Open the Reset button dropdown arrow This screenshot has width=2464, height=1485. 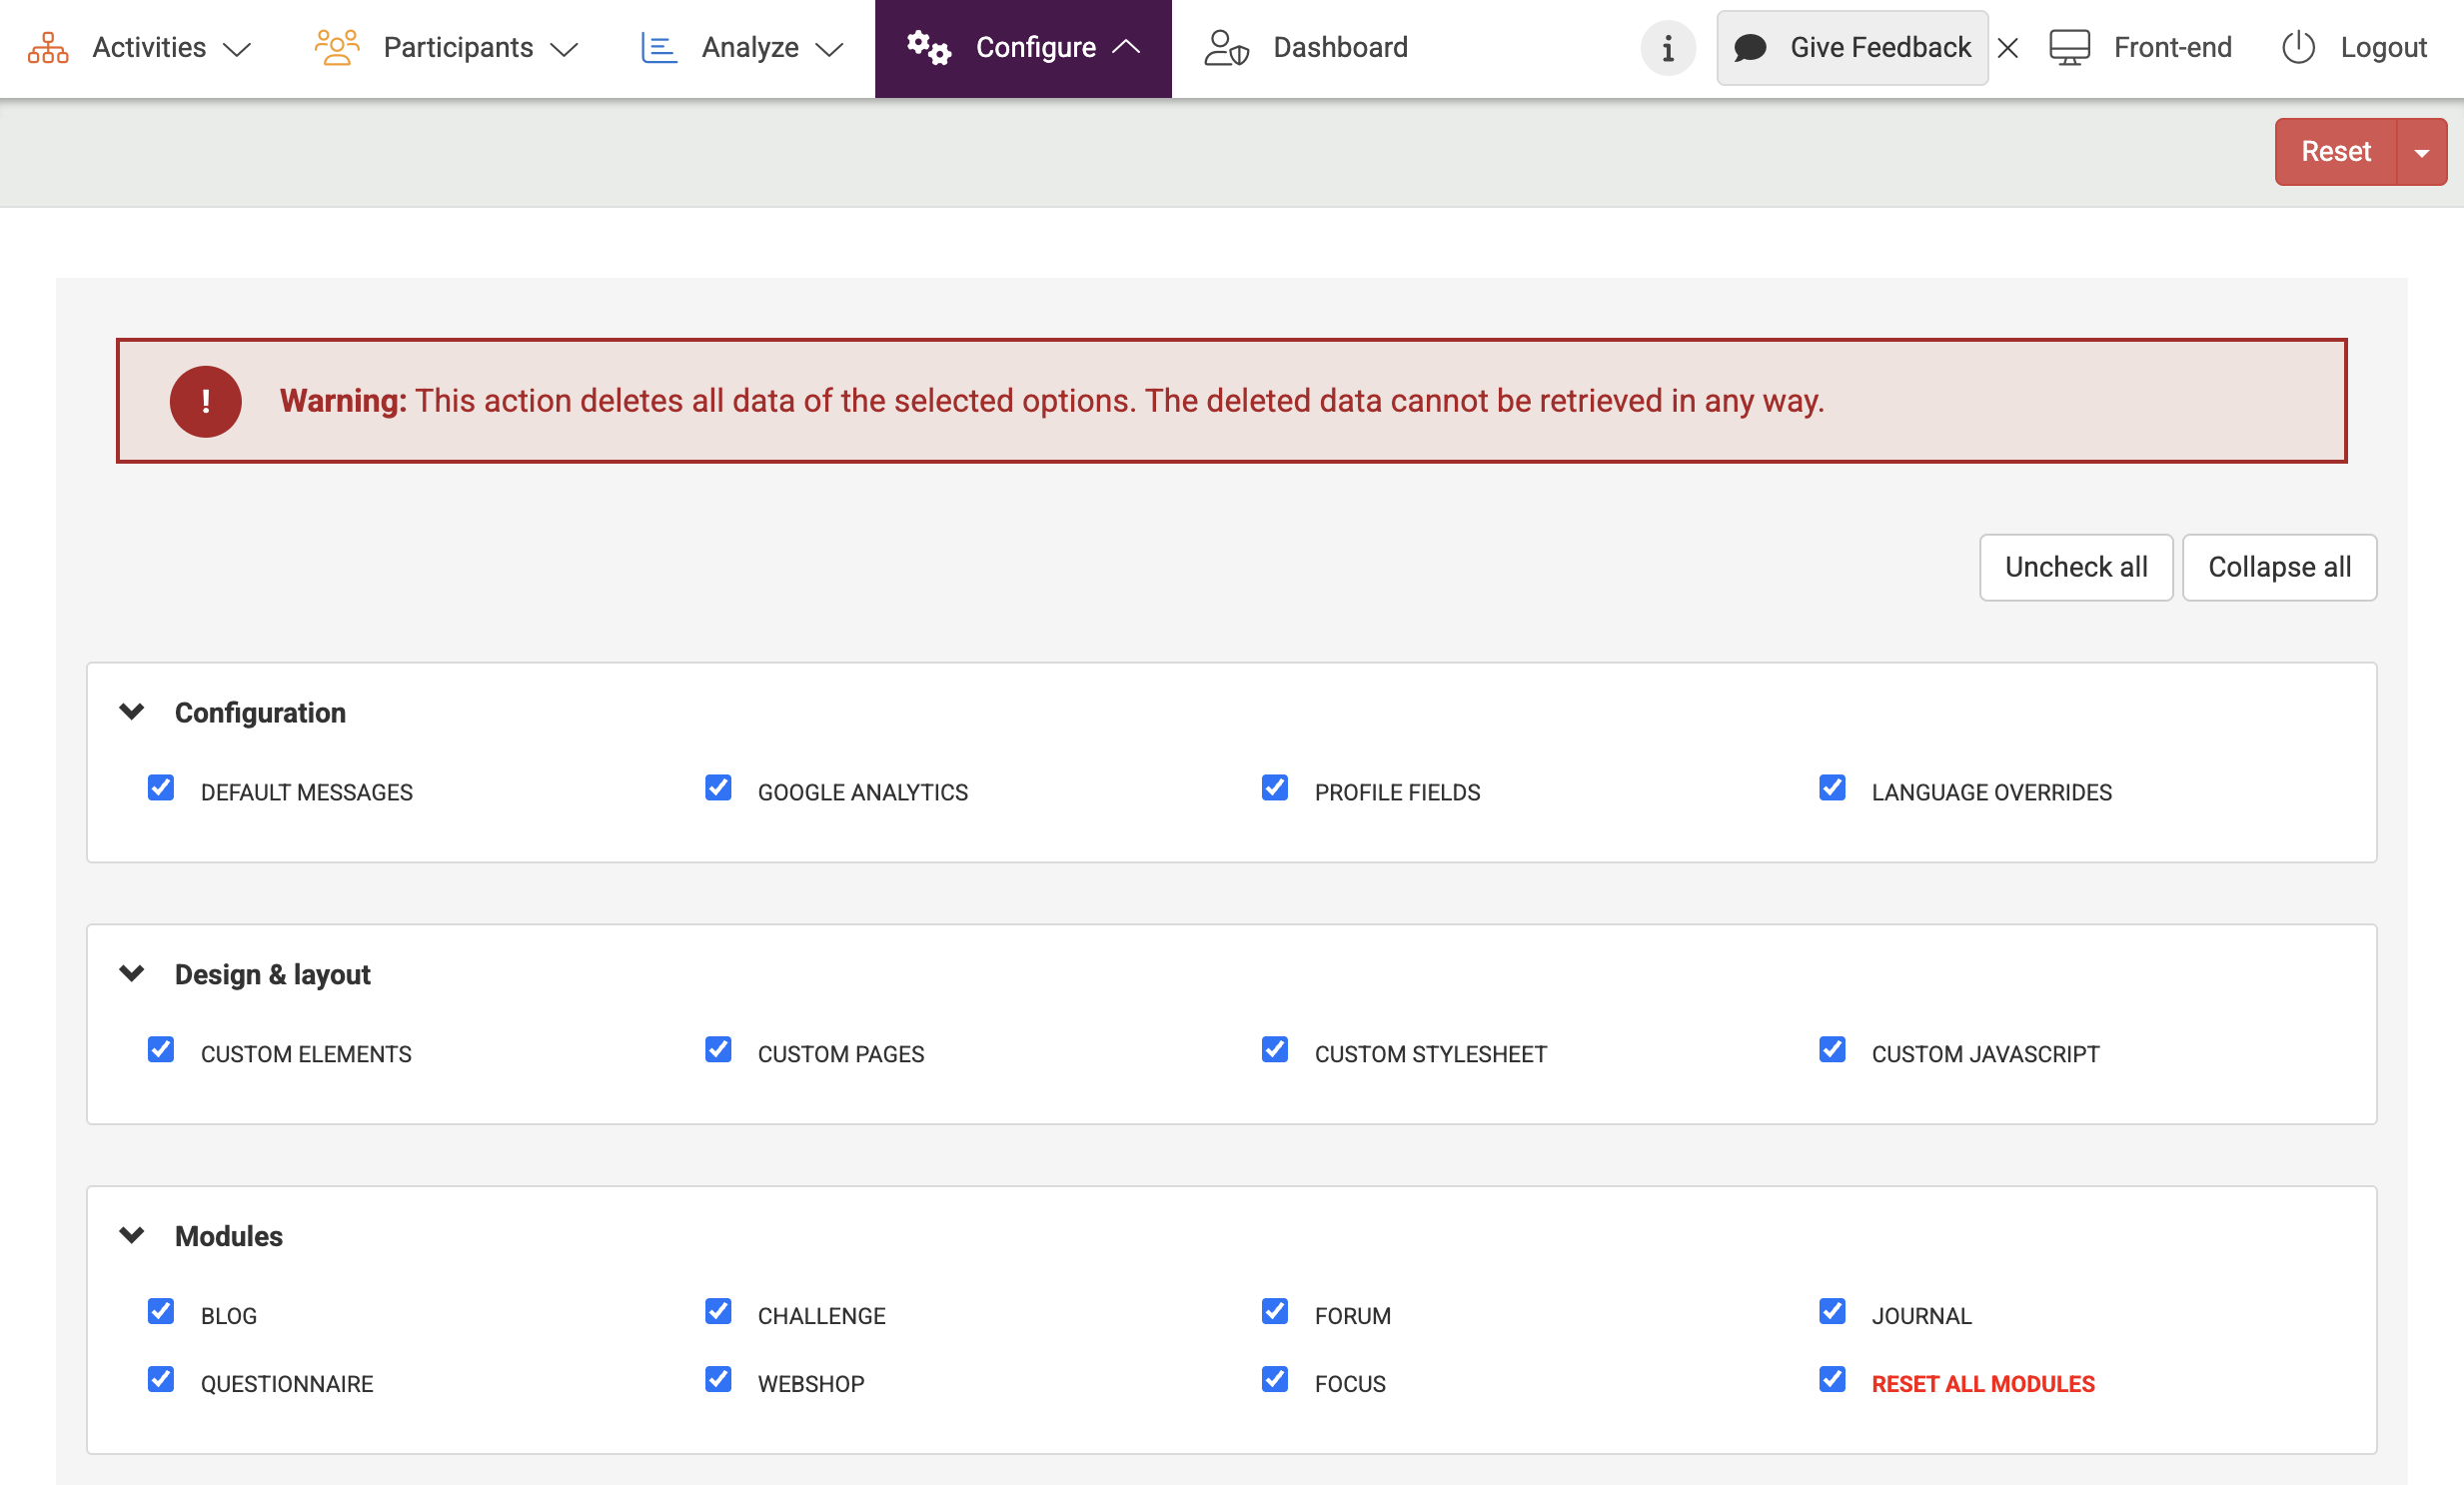(x=2421, y=153)
